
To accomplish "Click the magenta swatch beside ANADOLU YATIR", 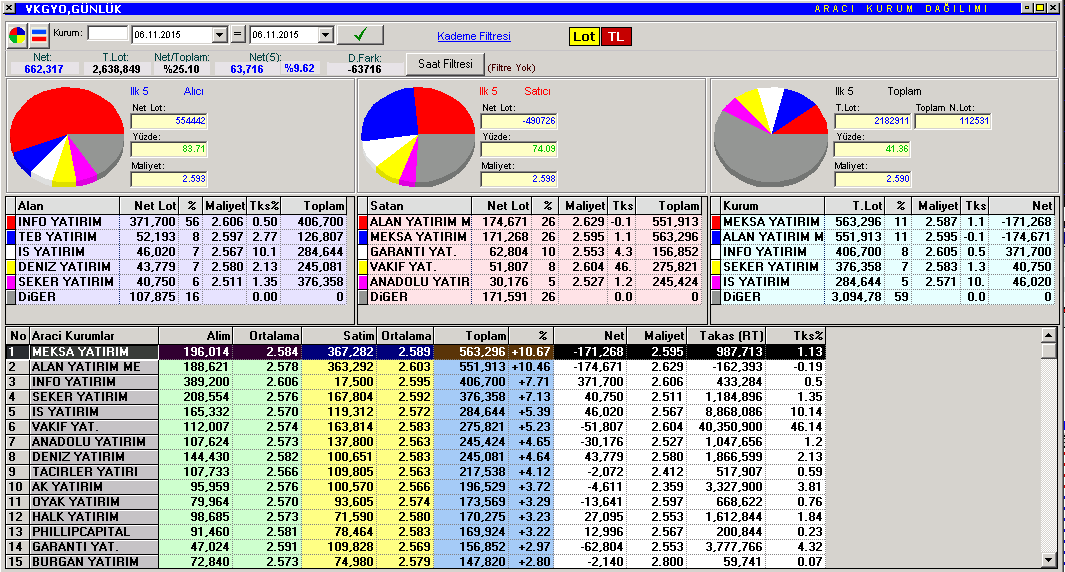I will pyautogui.click(x=363, y=282).
